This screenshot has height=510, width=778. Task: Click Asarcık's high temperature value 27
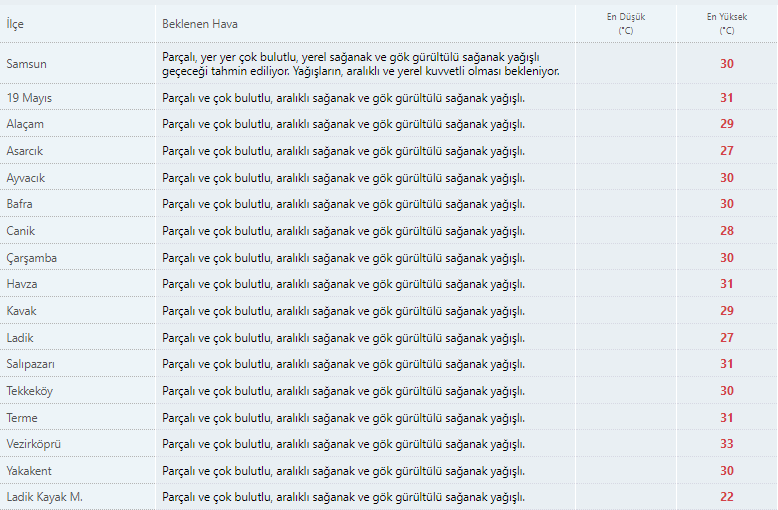[x=727, y=151]
